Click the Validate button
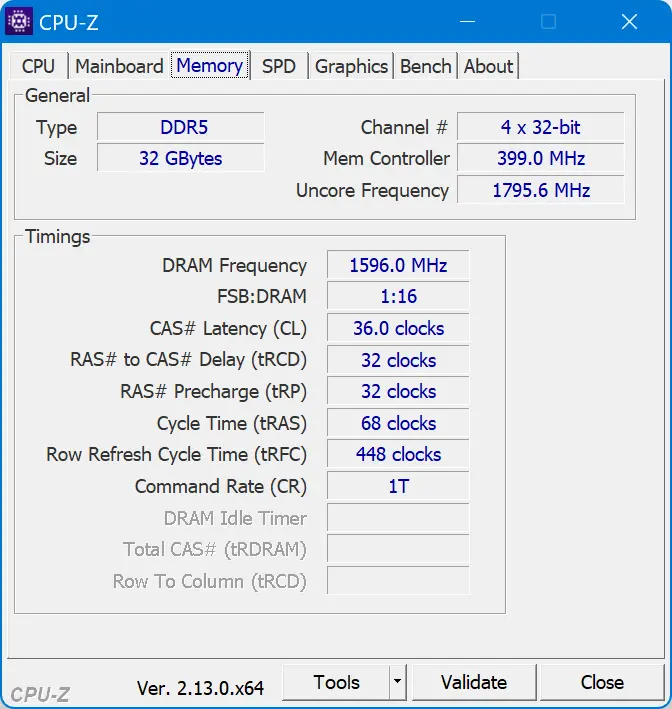Image resolution: width=672 pixels, height=709 pixels. coord(474,682)
